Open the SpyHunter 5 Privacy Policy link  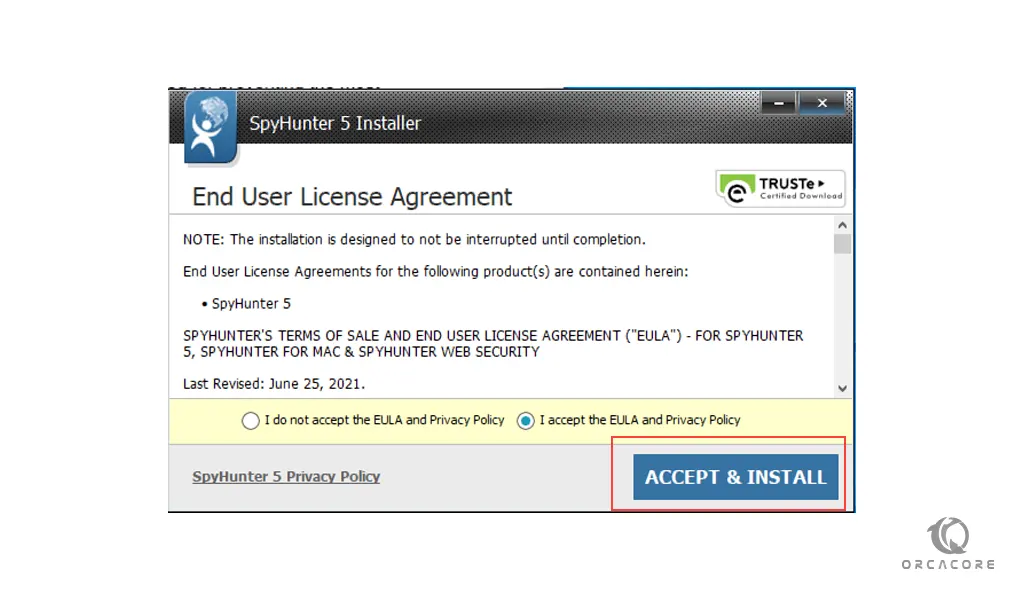[x=286, y=477]
